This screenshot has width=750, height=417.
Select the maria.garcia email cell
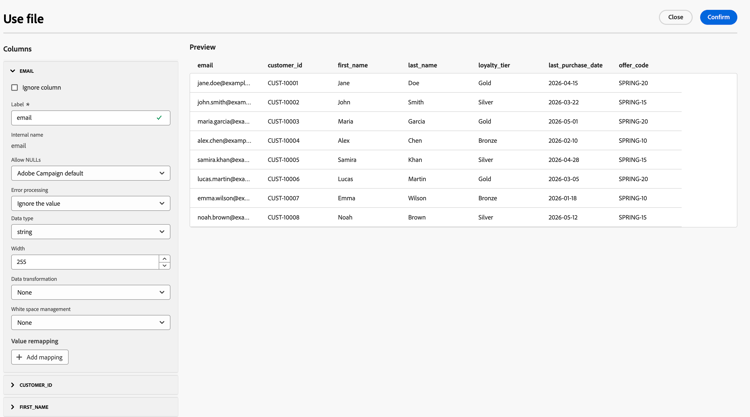pyautogui.click(x=223, y=121)
